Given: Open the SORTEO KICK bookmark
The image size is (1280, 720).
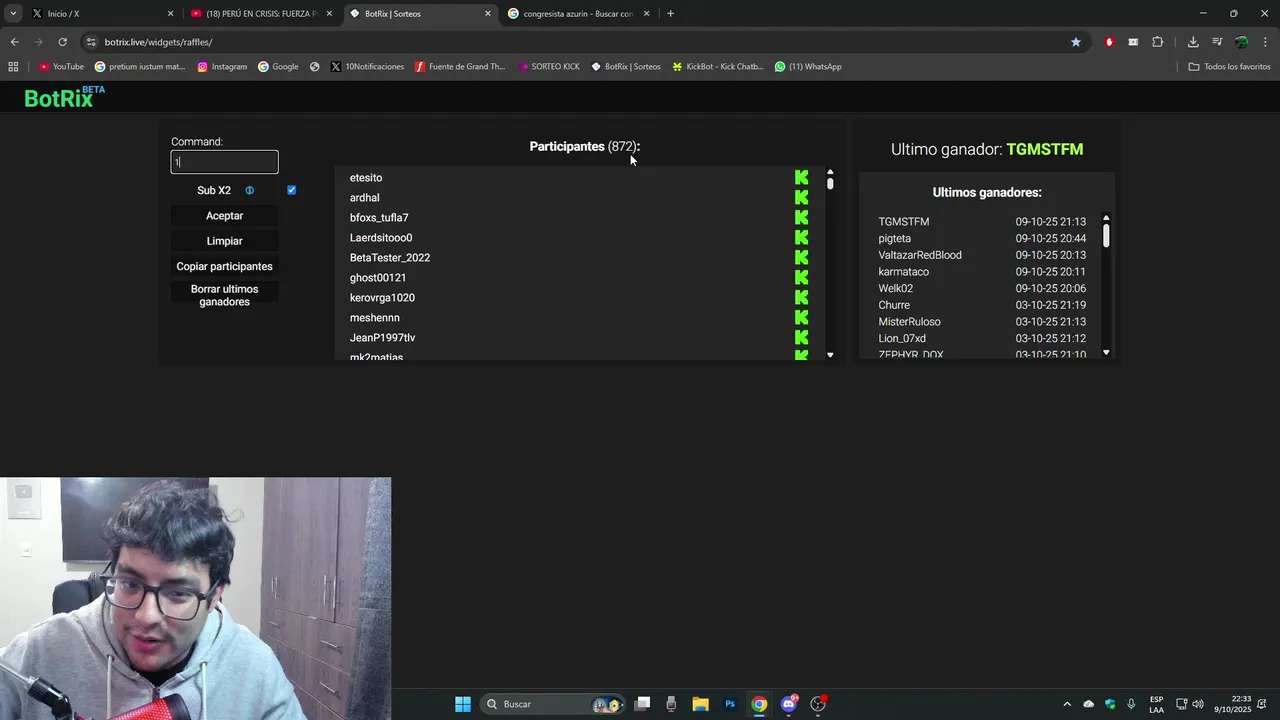Looking at the screenshot, I should [x=549, y=66].
